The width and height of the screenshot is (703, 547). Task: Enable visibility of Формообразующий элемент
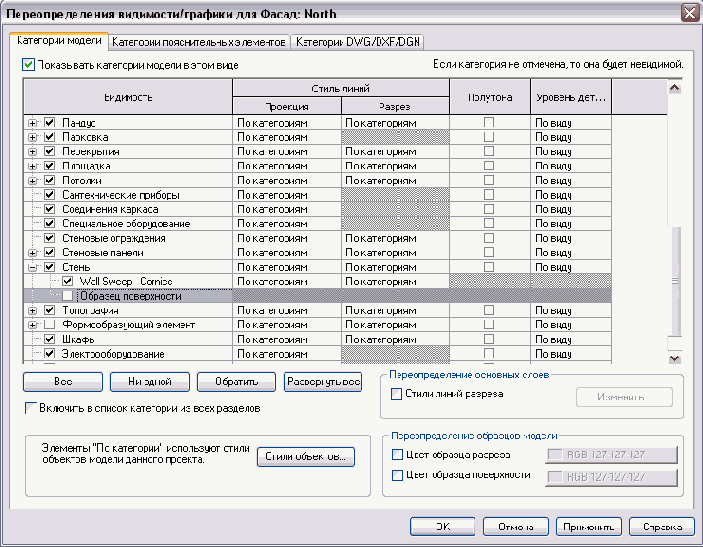[49, 324]
